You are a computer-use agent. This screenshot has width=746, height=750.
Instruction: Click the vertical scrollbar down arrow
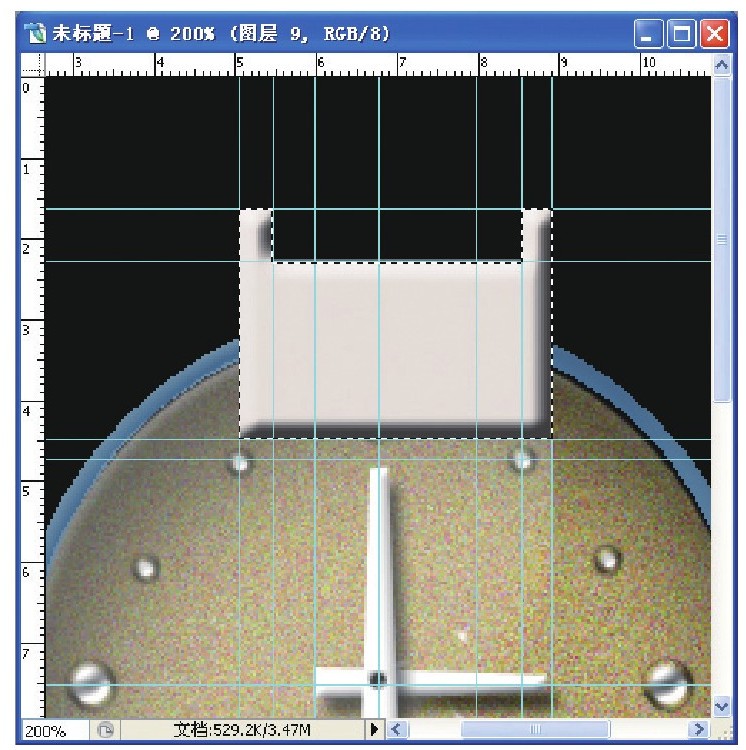(x=721, y=706)
